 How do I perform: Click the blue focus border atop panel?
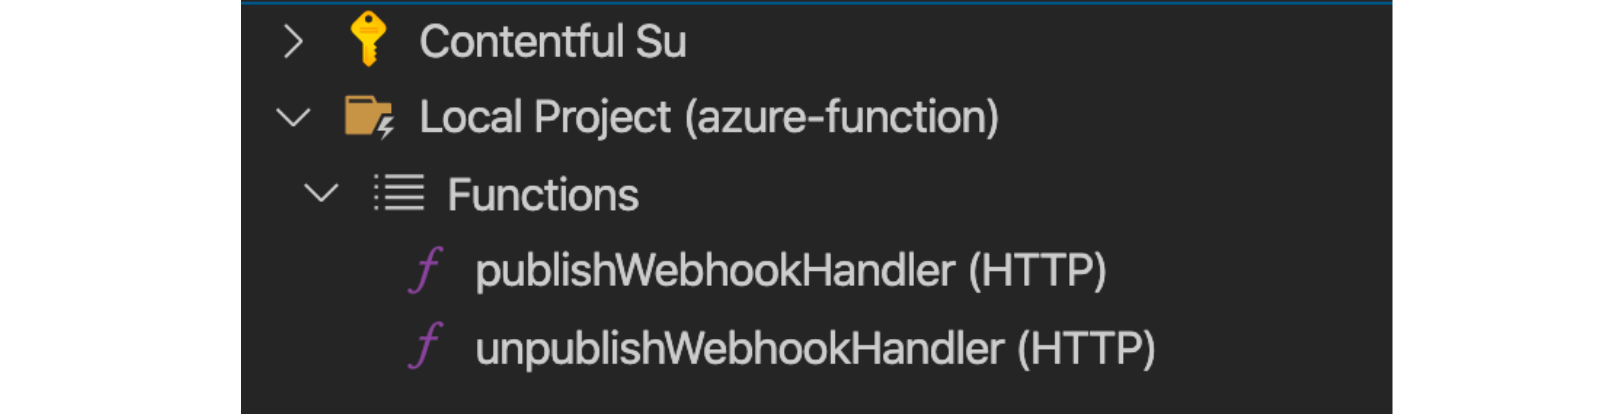(x=816, y=2)
